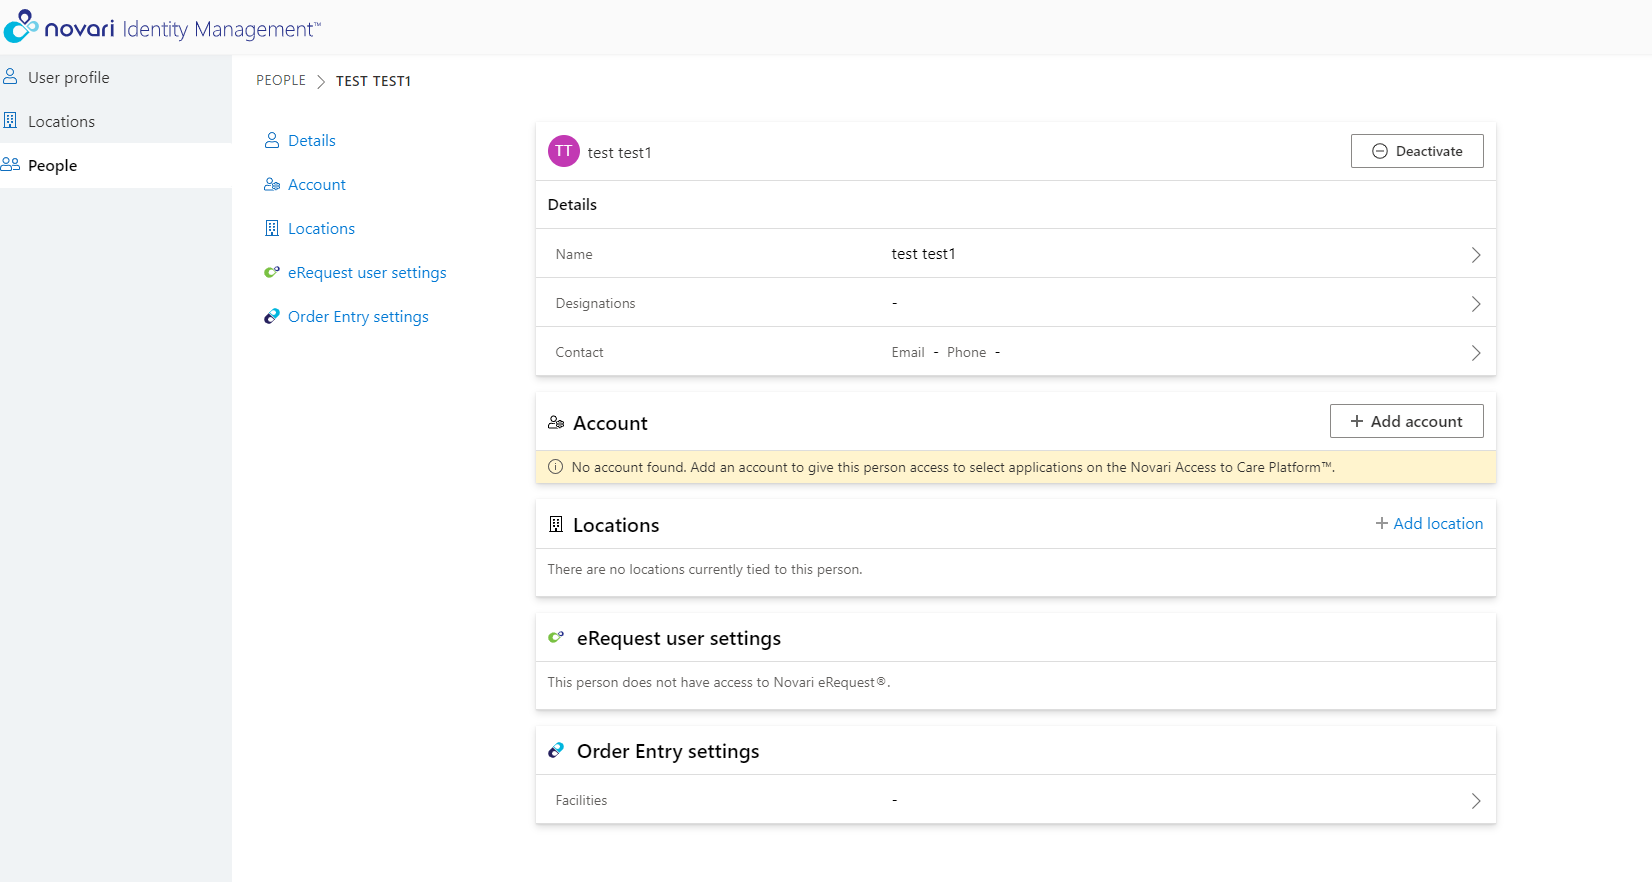The height and width of the screenshot is (882, 1652).
Task: Click the Details section heading
Action: pyautogui.click(x=572, y=204)
